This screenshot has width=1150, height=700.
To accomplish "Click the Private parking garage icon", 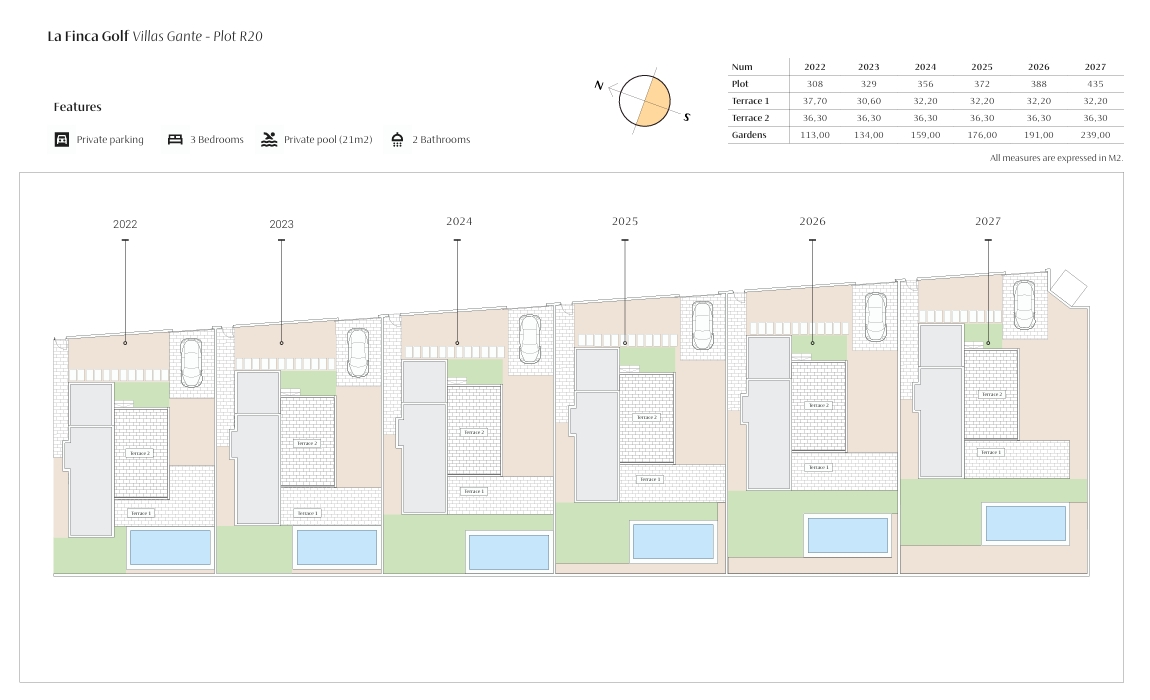I will click(62, 140).
